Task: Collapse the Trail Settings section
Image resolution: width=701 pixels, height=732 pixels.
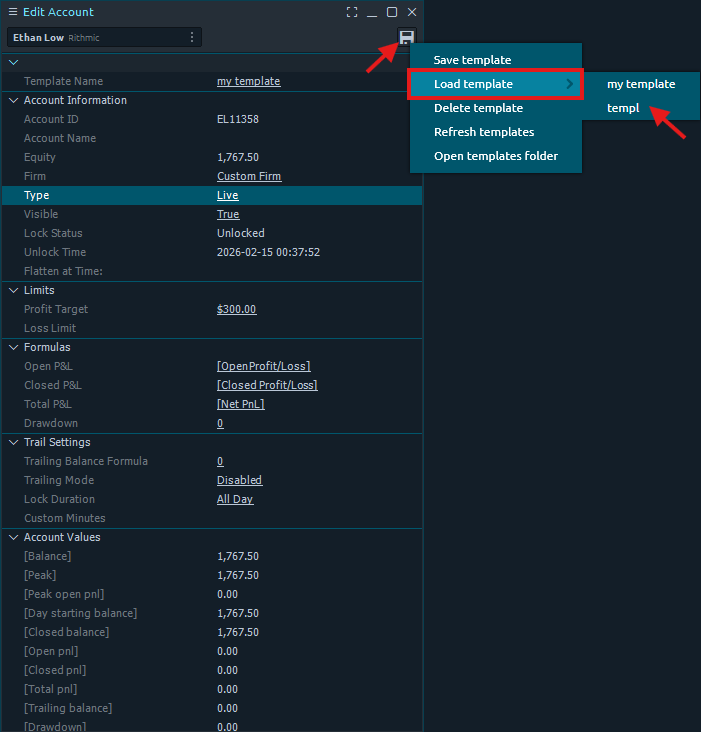Action: 13,442
